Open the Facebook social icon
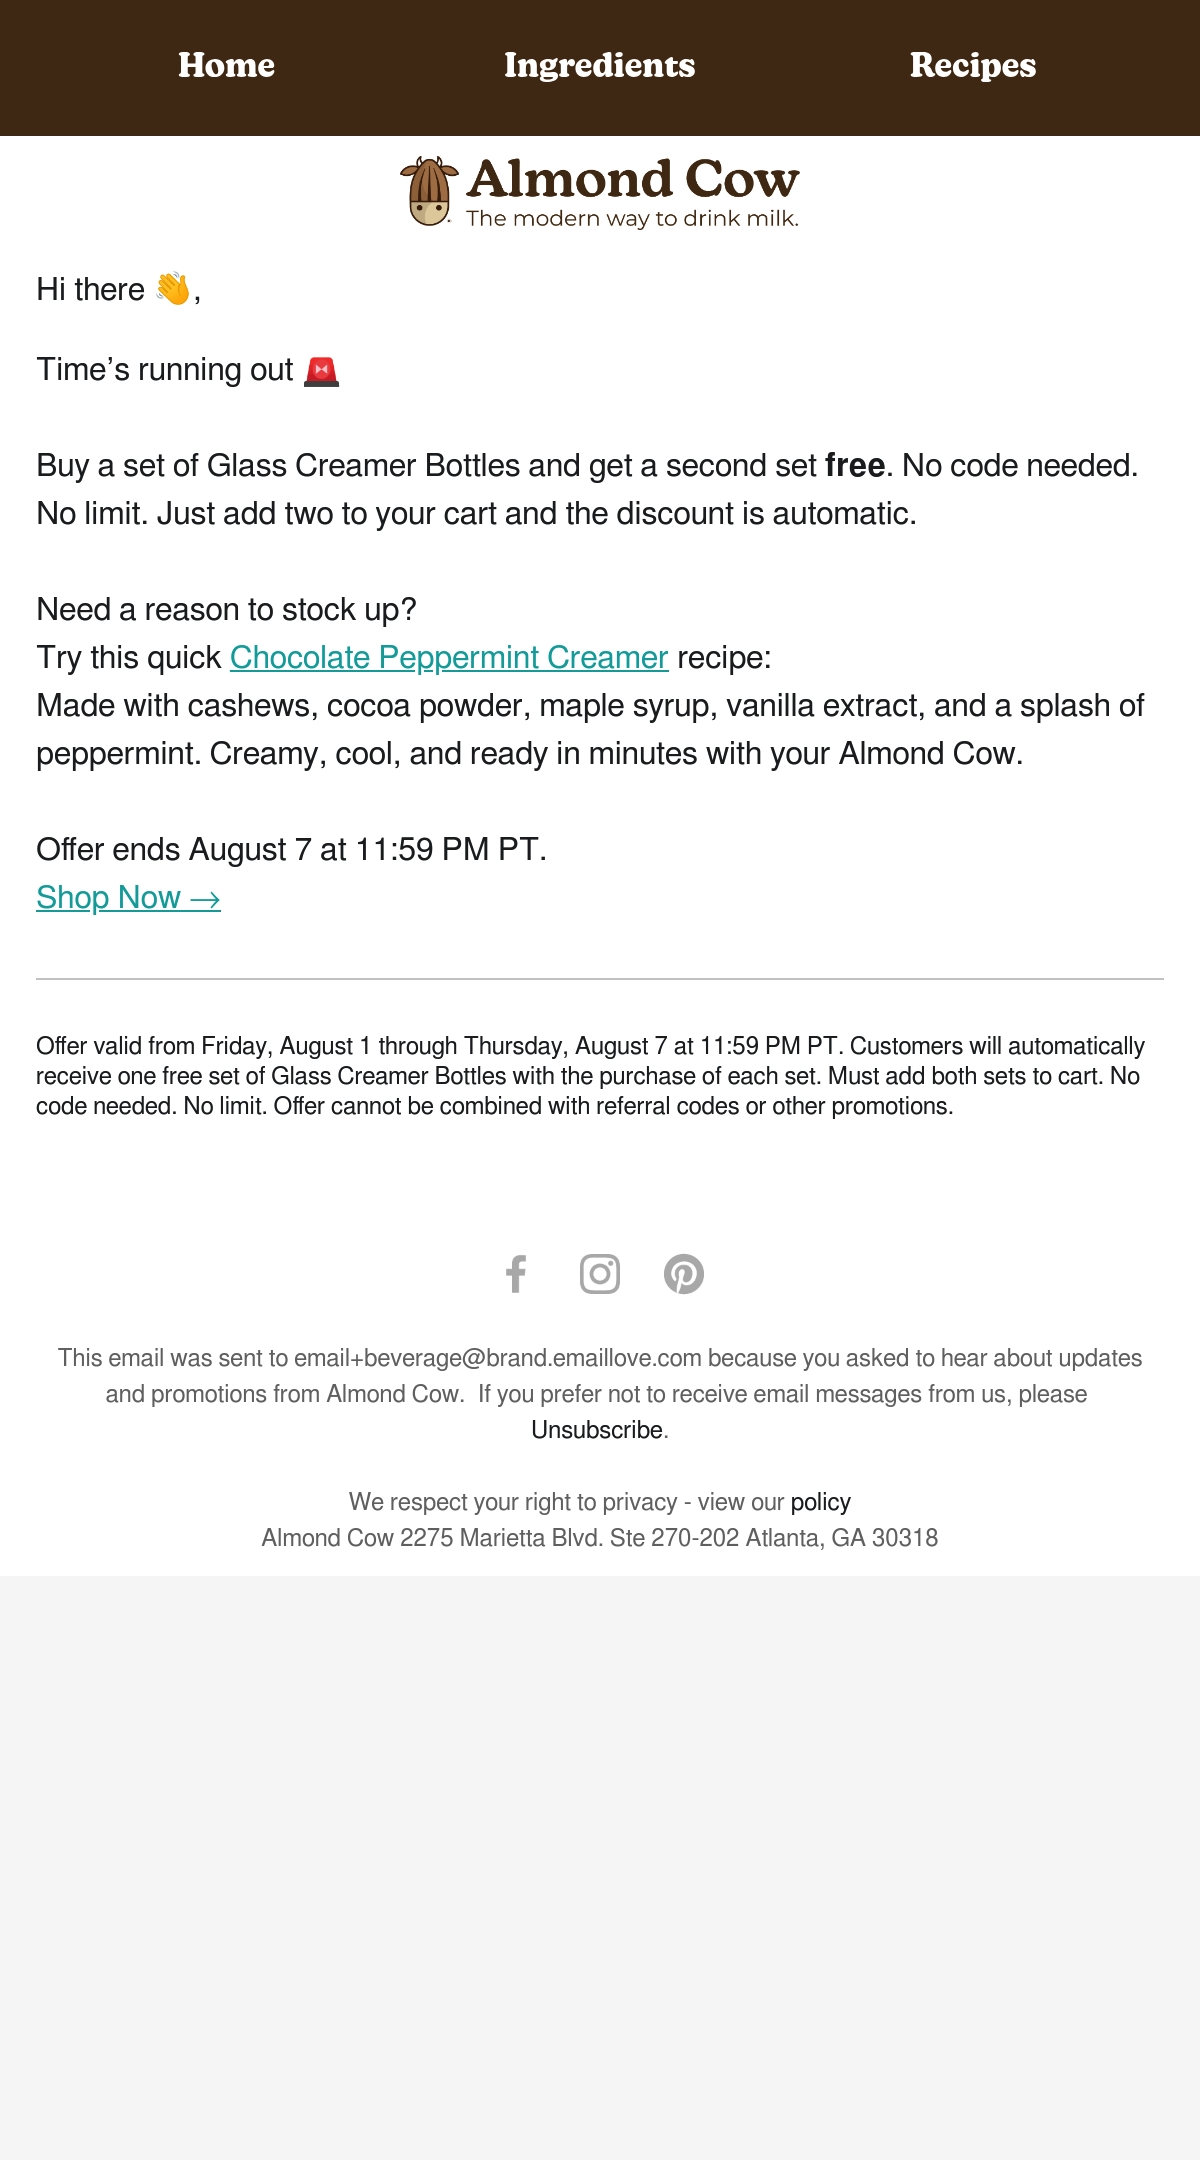Image resolution: width=1200 pixels, height=2160 pixels. [516, 1274]
